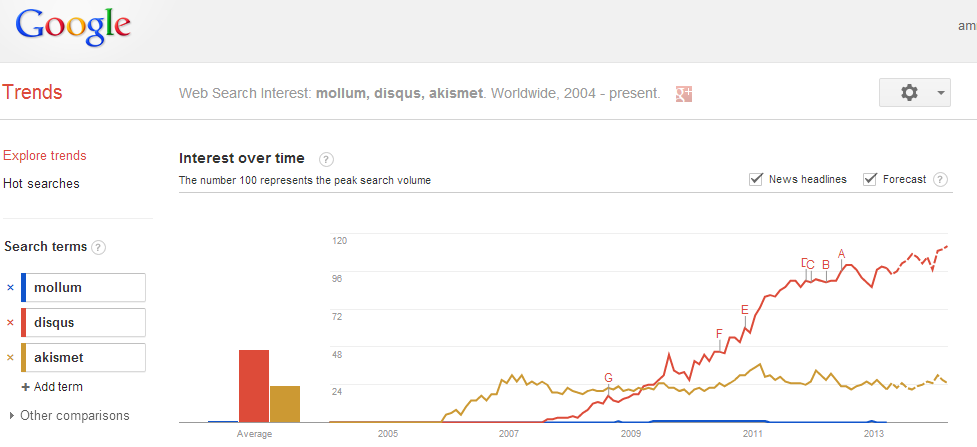Toggle the Forecast checkbox
The width and height of the screenshot is (977, 447).
[870, 179]
